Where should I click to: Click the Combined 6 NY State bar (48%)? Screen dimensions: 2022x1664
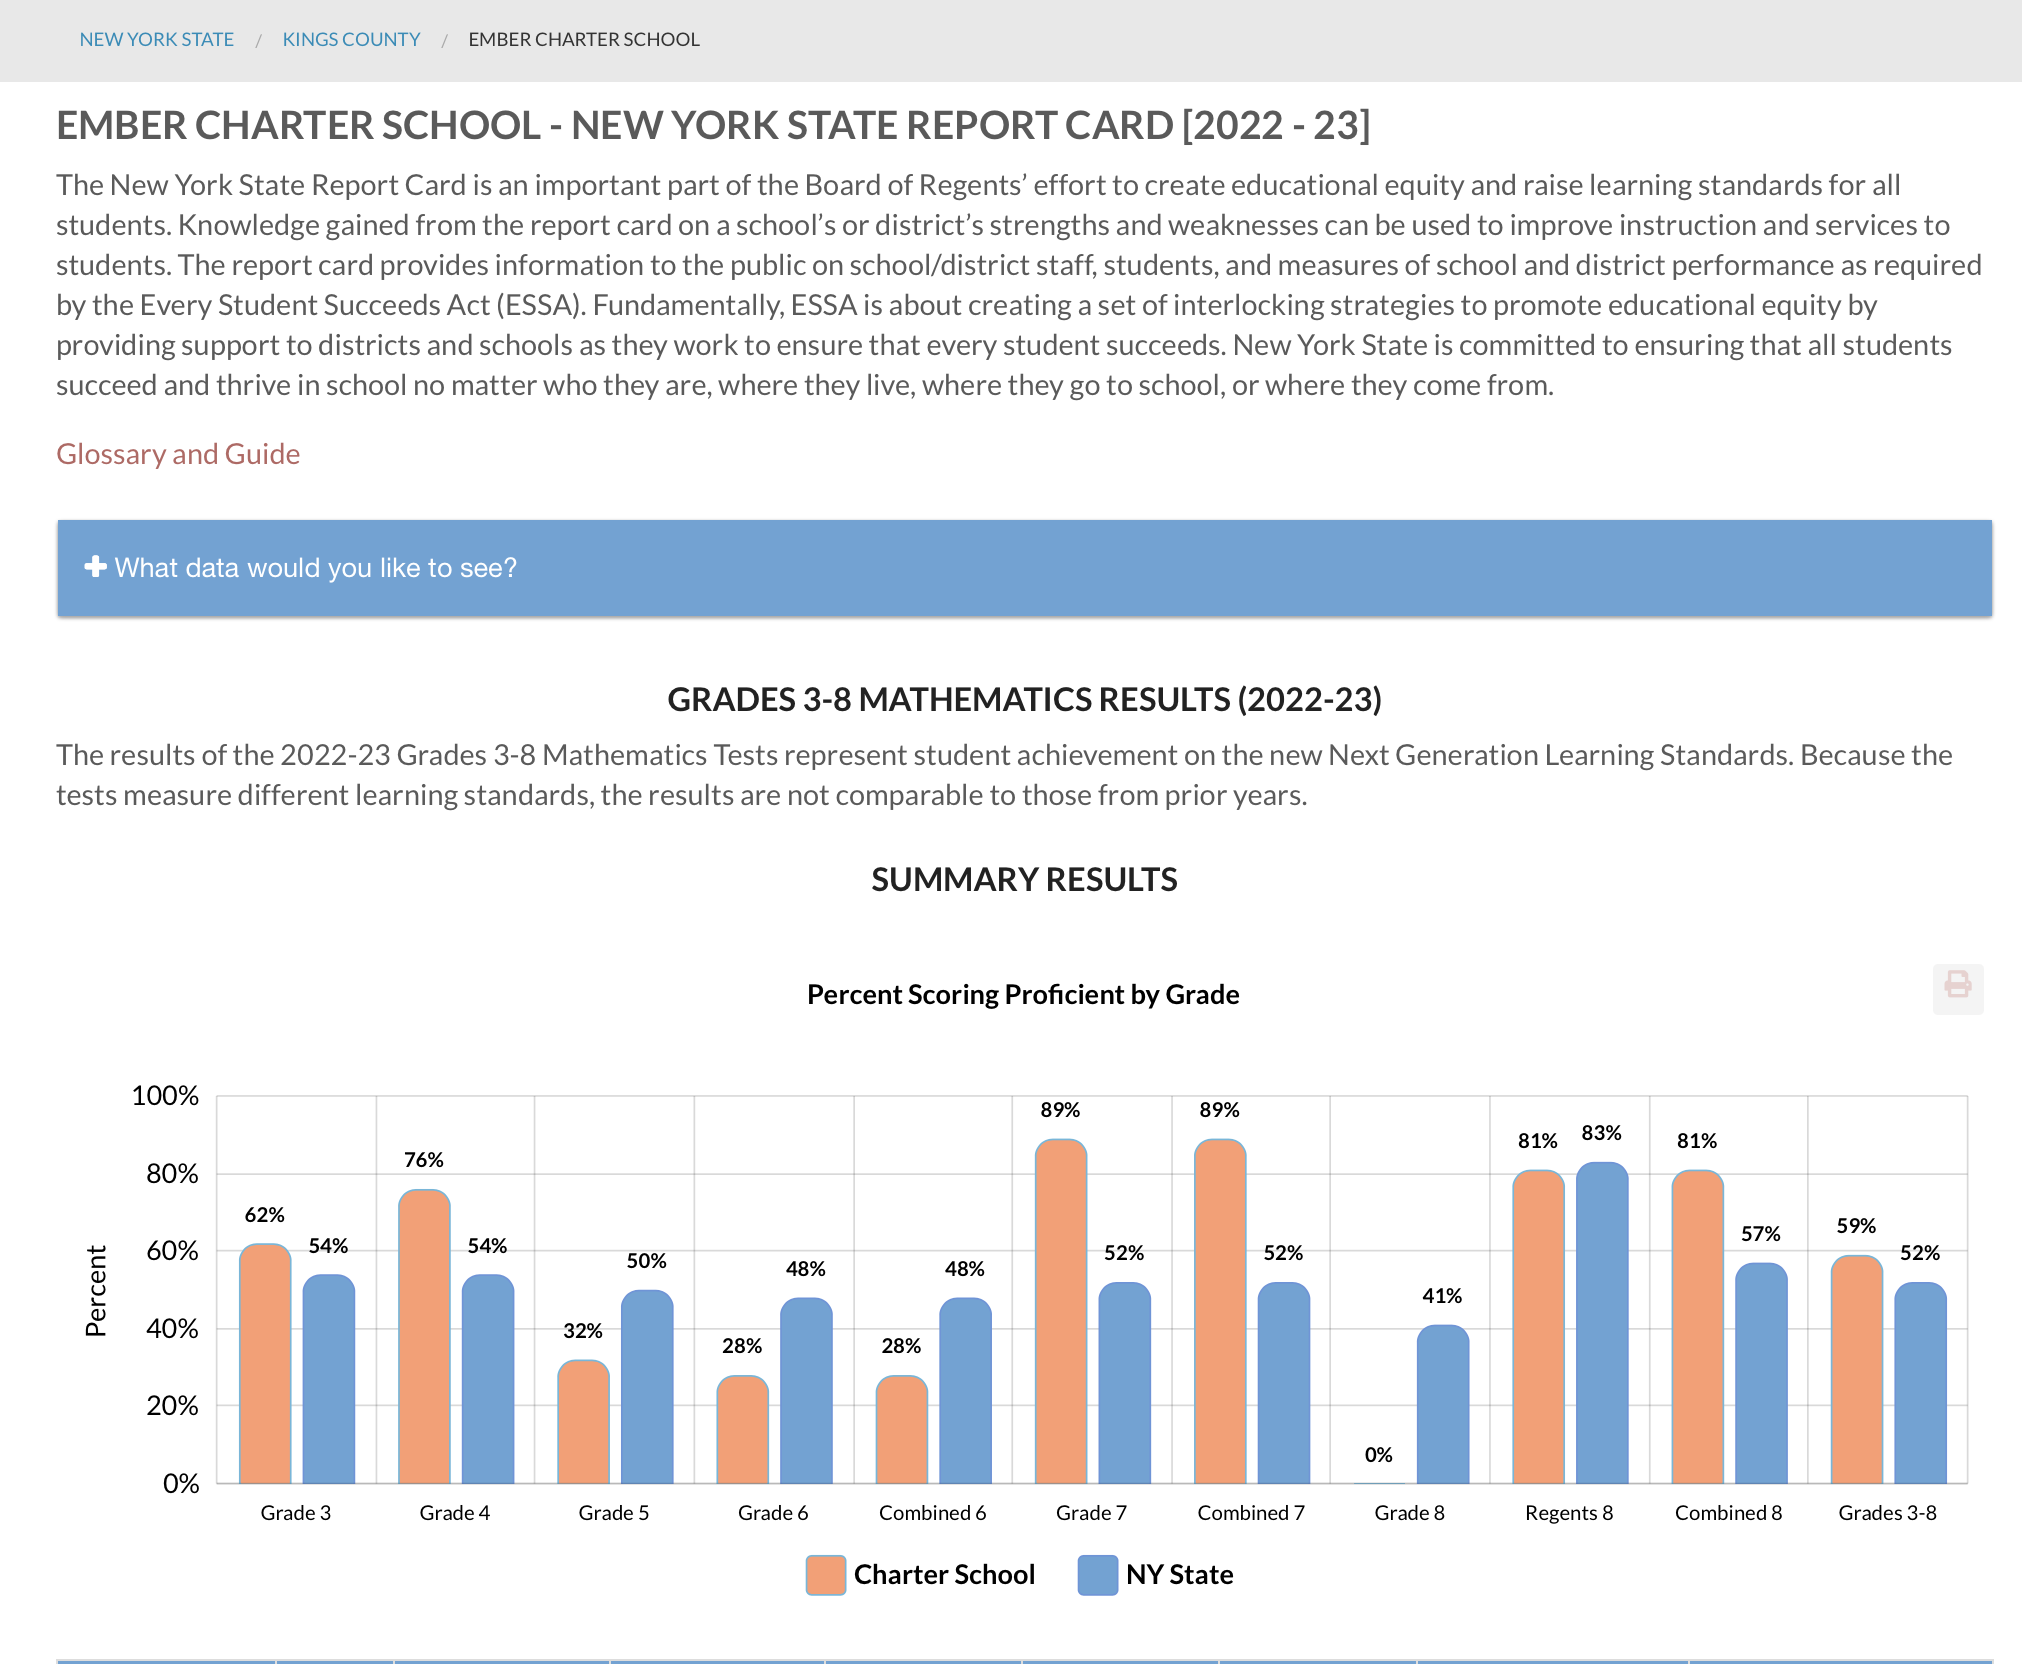point(965,1390)
